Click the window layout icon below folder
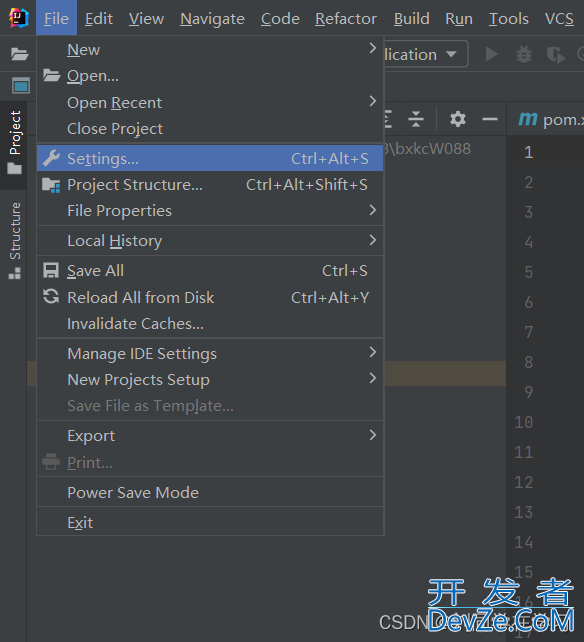This screenshot has height=642, width=584. (x=20, y=86)
